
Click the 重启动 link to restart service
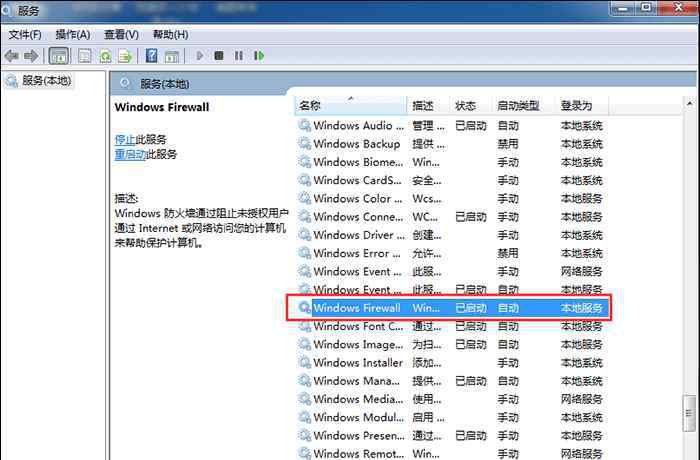[x=129, y=154]
